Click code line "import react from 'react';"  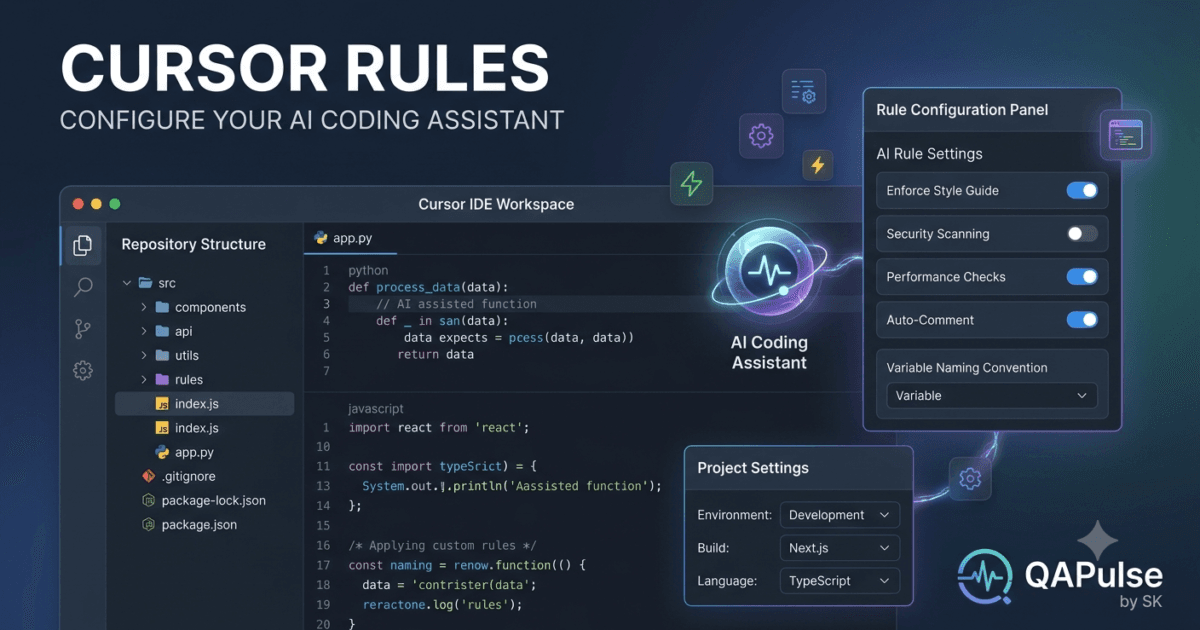pyautogui.click(x=439, y=427)
